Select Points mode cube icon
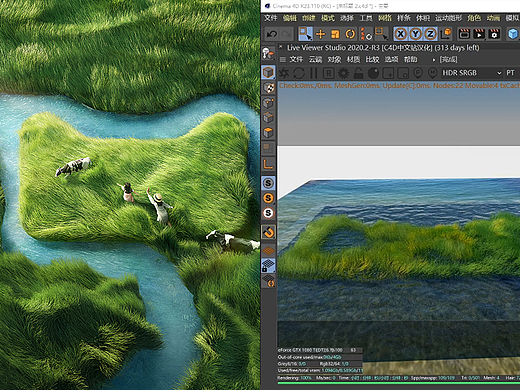520x390 pixels. (x=268, y=103)
